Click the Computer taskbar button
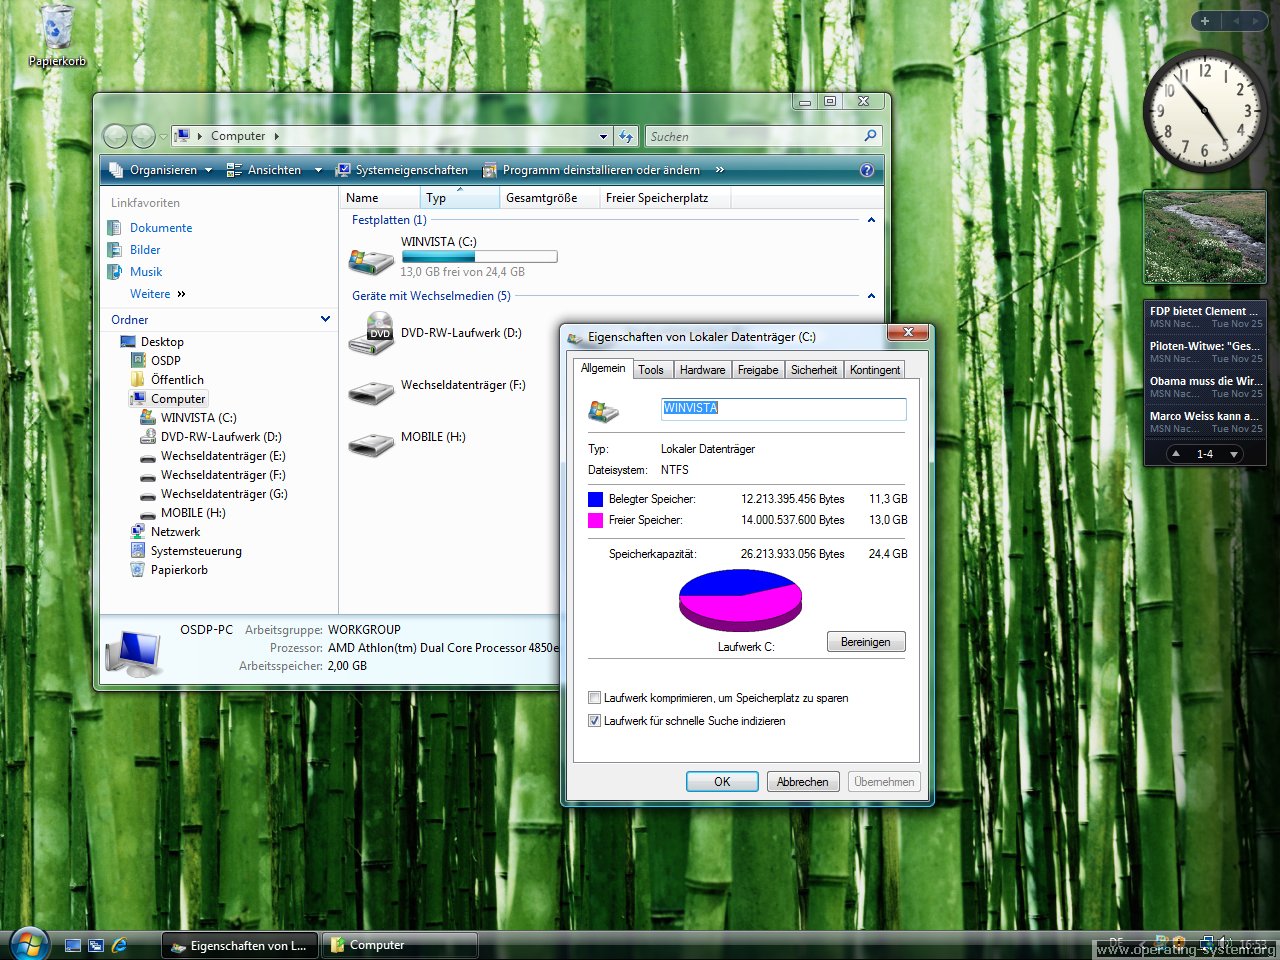This screenshot has width=1280, height=960. pyautogui.click(x=400, y=945)
